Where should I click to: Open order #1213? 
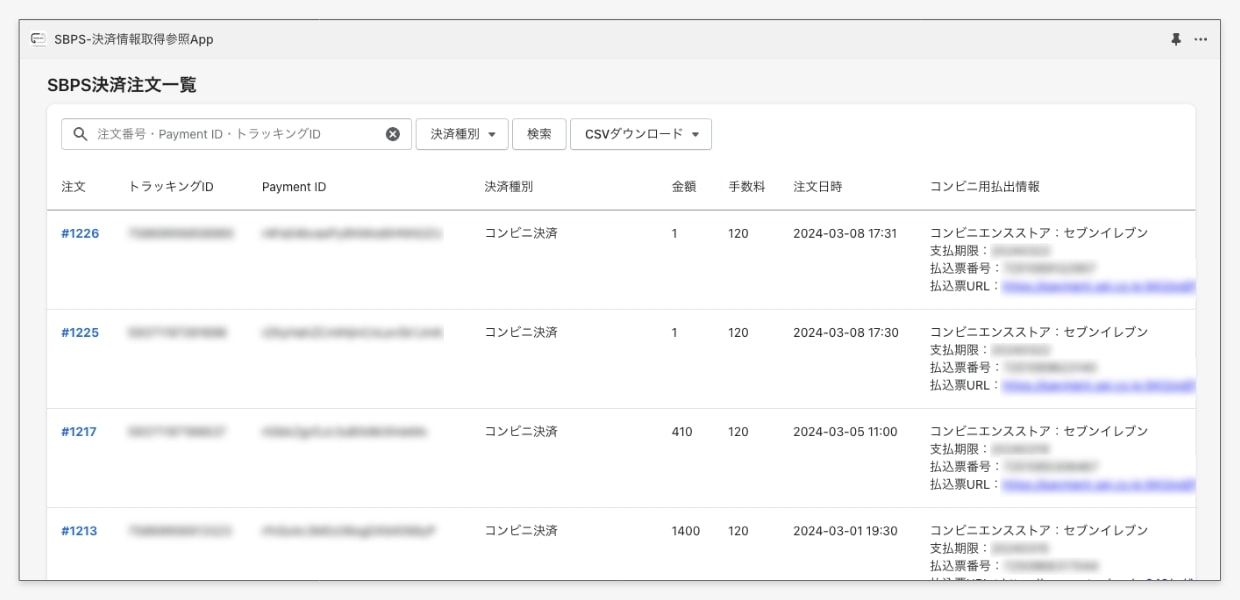click(x=79, y=531)
